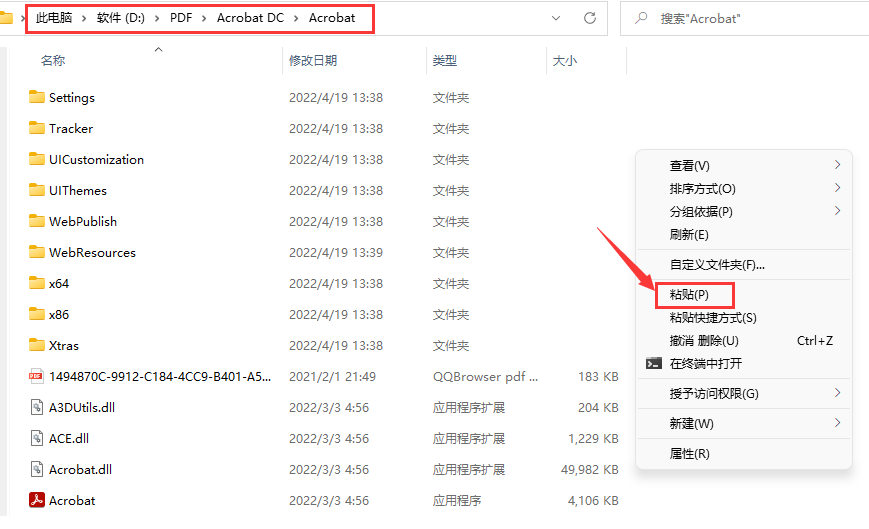Select the x86 folder icon
This screenshot has width=869, height=529.
37,314
